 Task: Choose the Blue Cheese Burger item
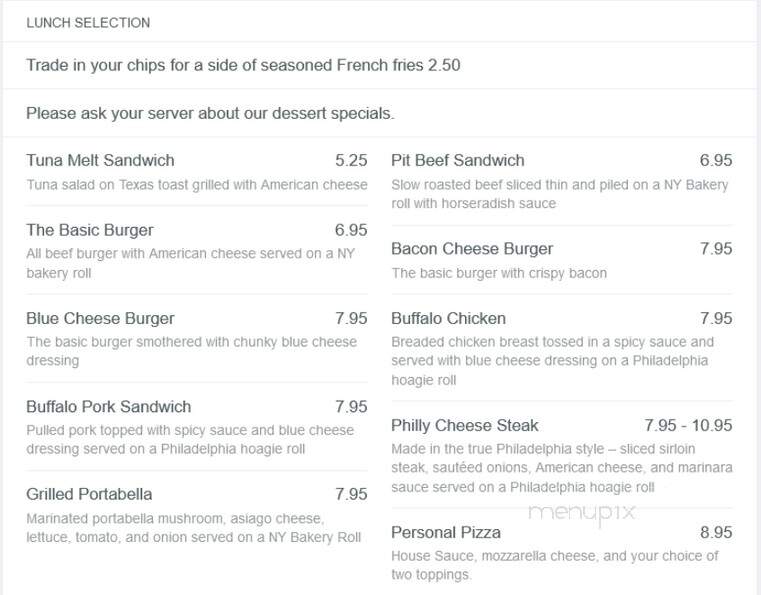pyautogui.click(x=100, y=318)
